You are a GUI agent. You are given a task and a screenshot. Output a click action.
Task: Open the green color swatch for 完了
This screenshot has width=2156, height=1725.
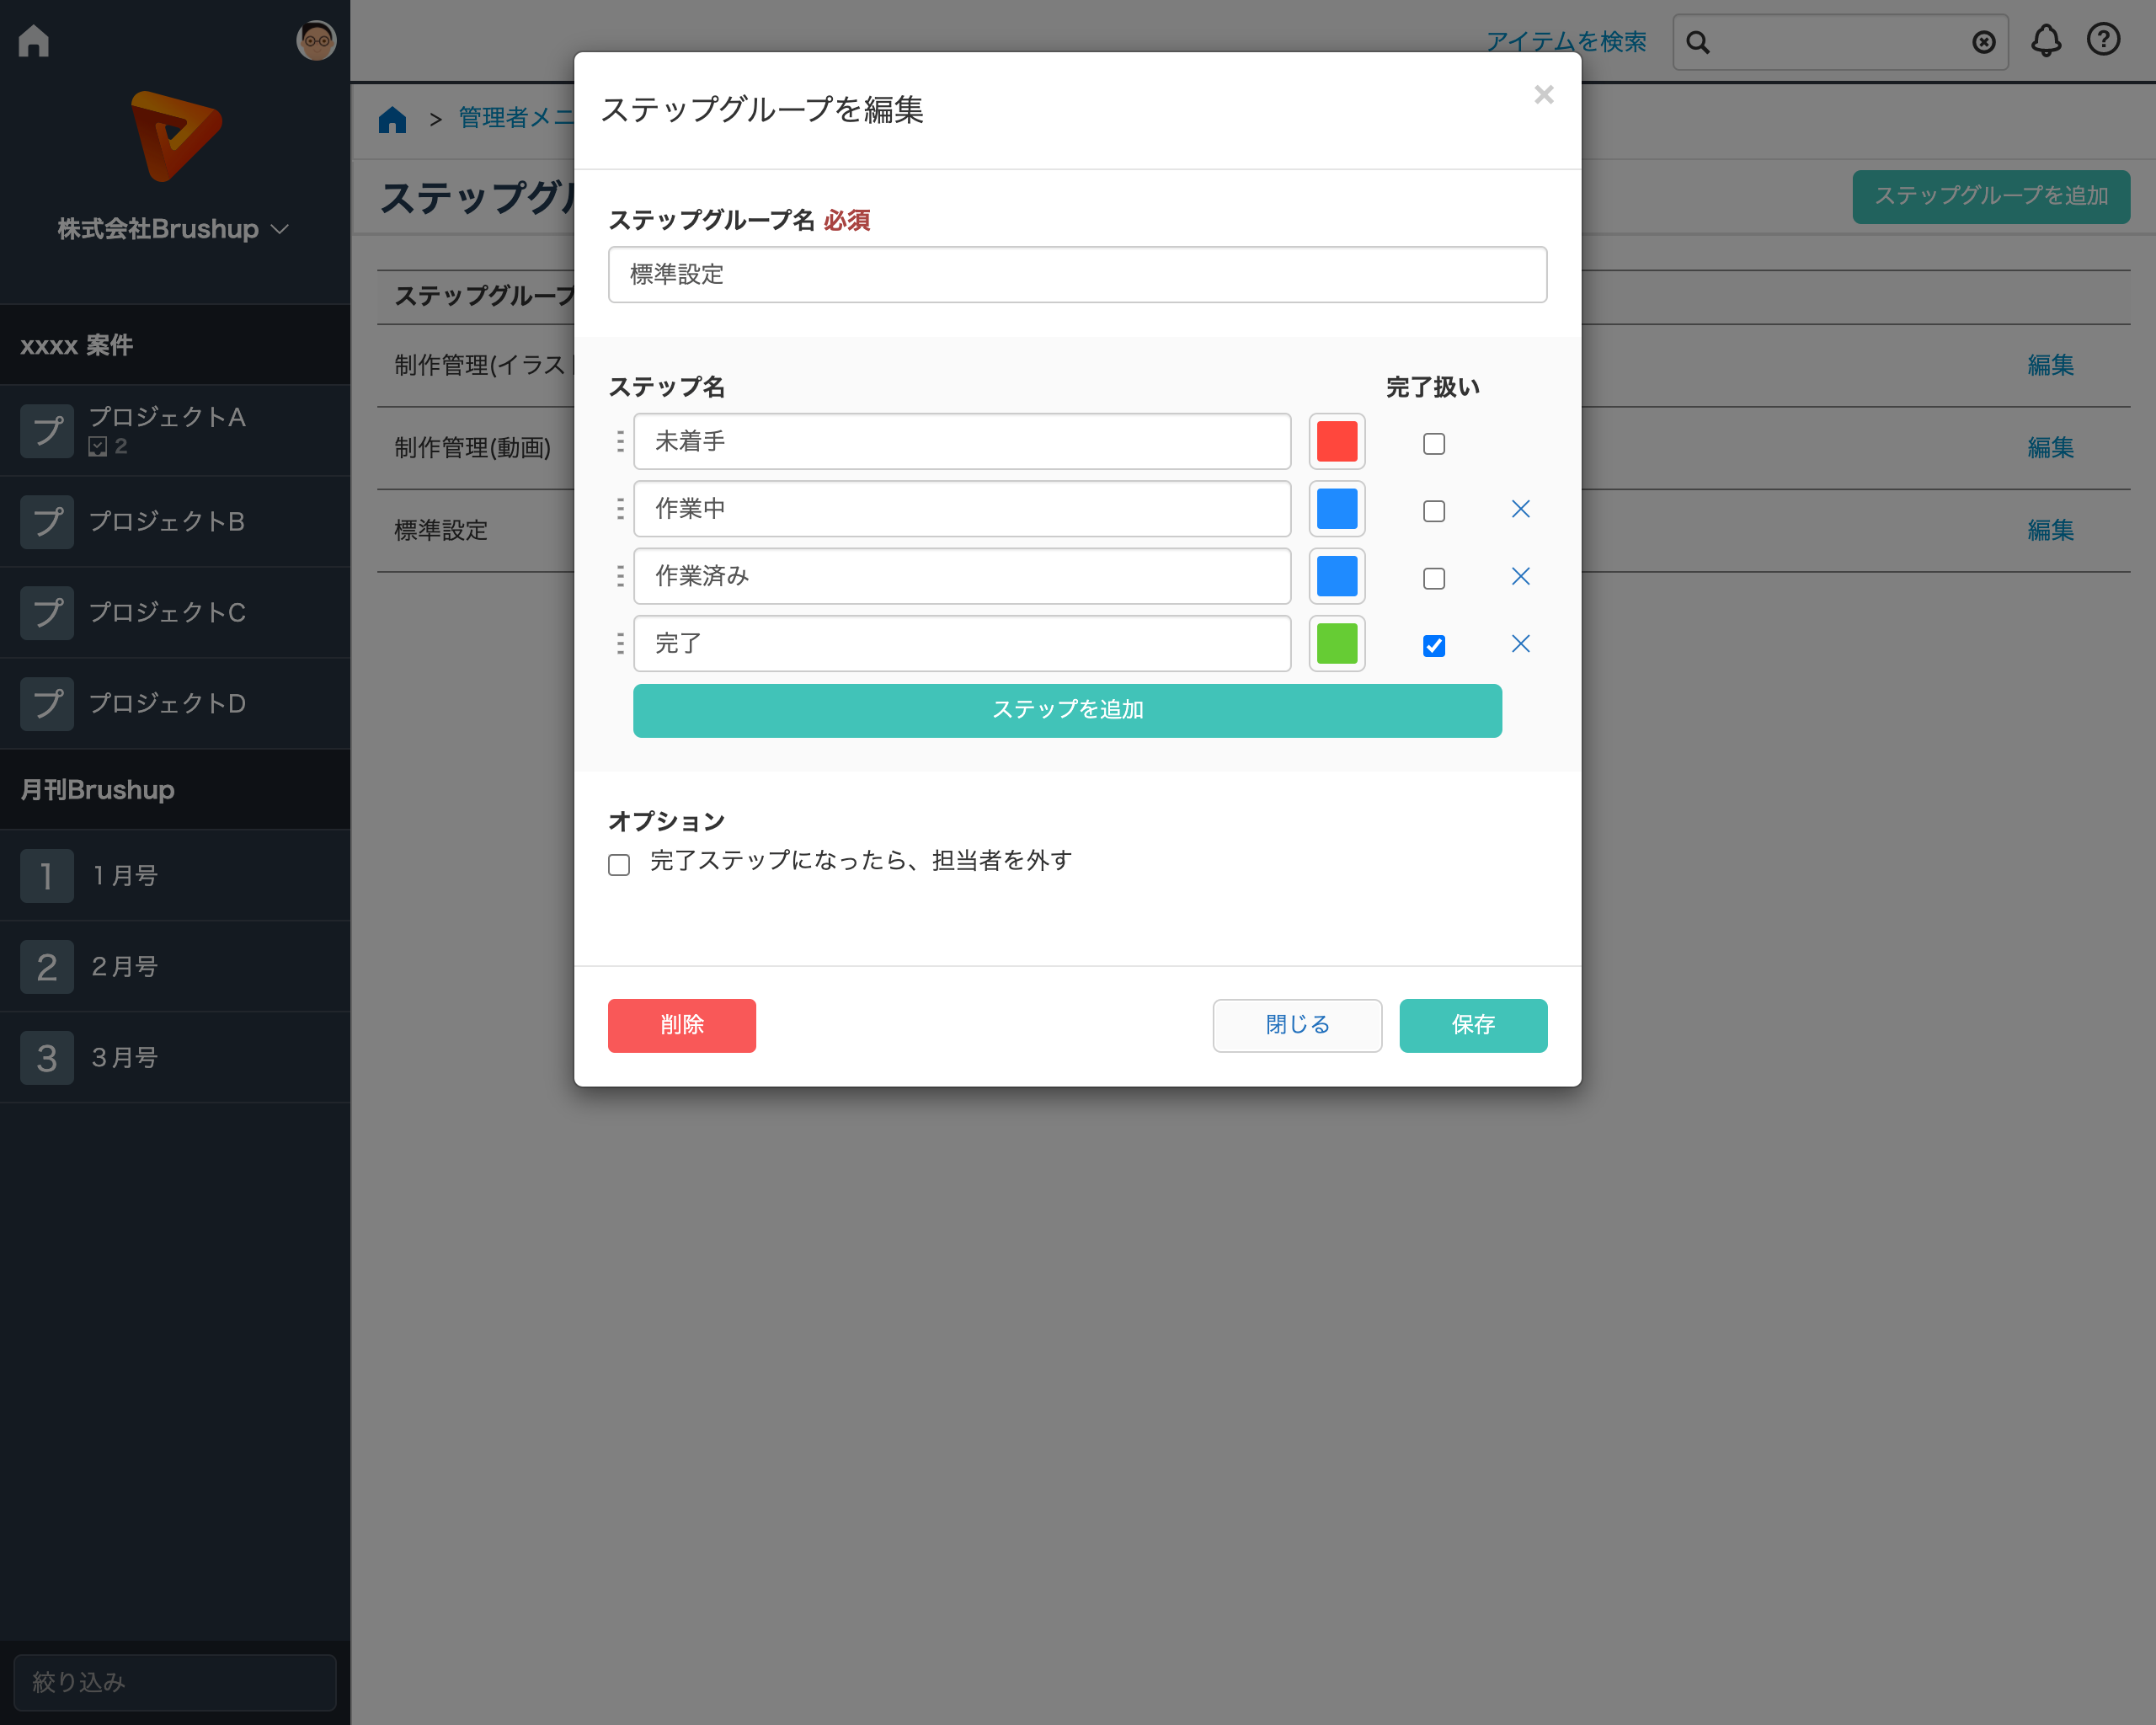coord(1337,643)
